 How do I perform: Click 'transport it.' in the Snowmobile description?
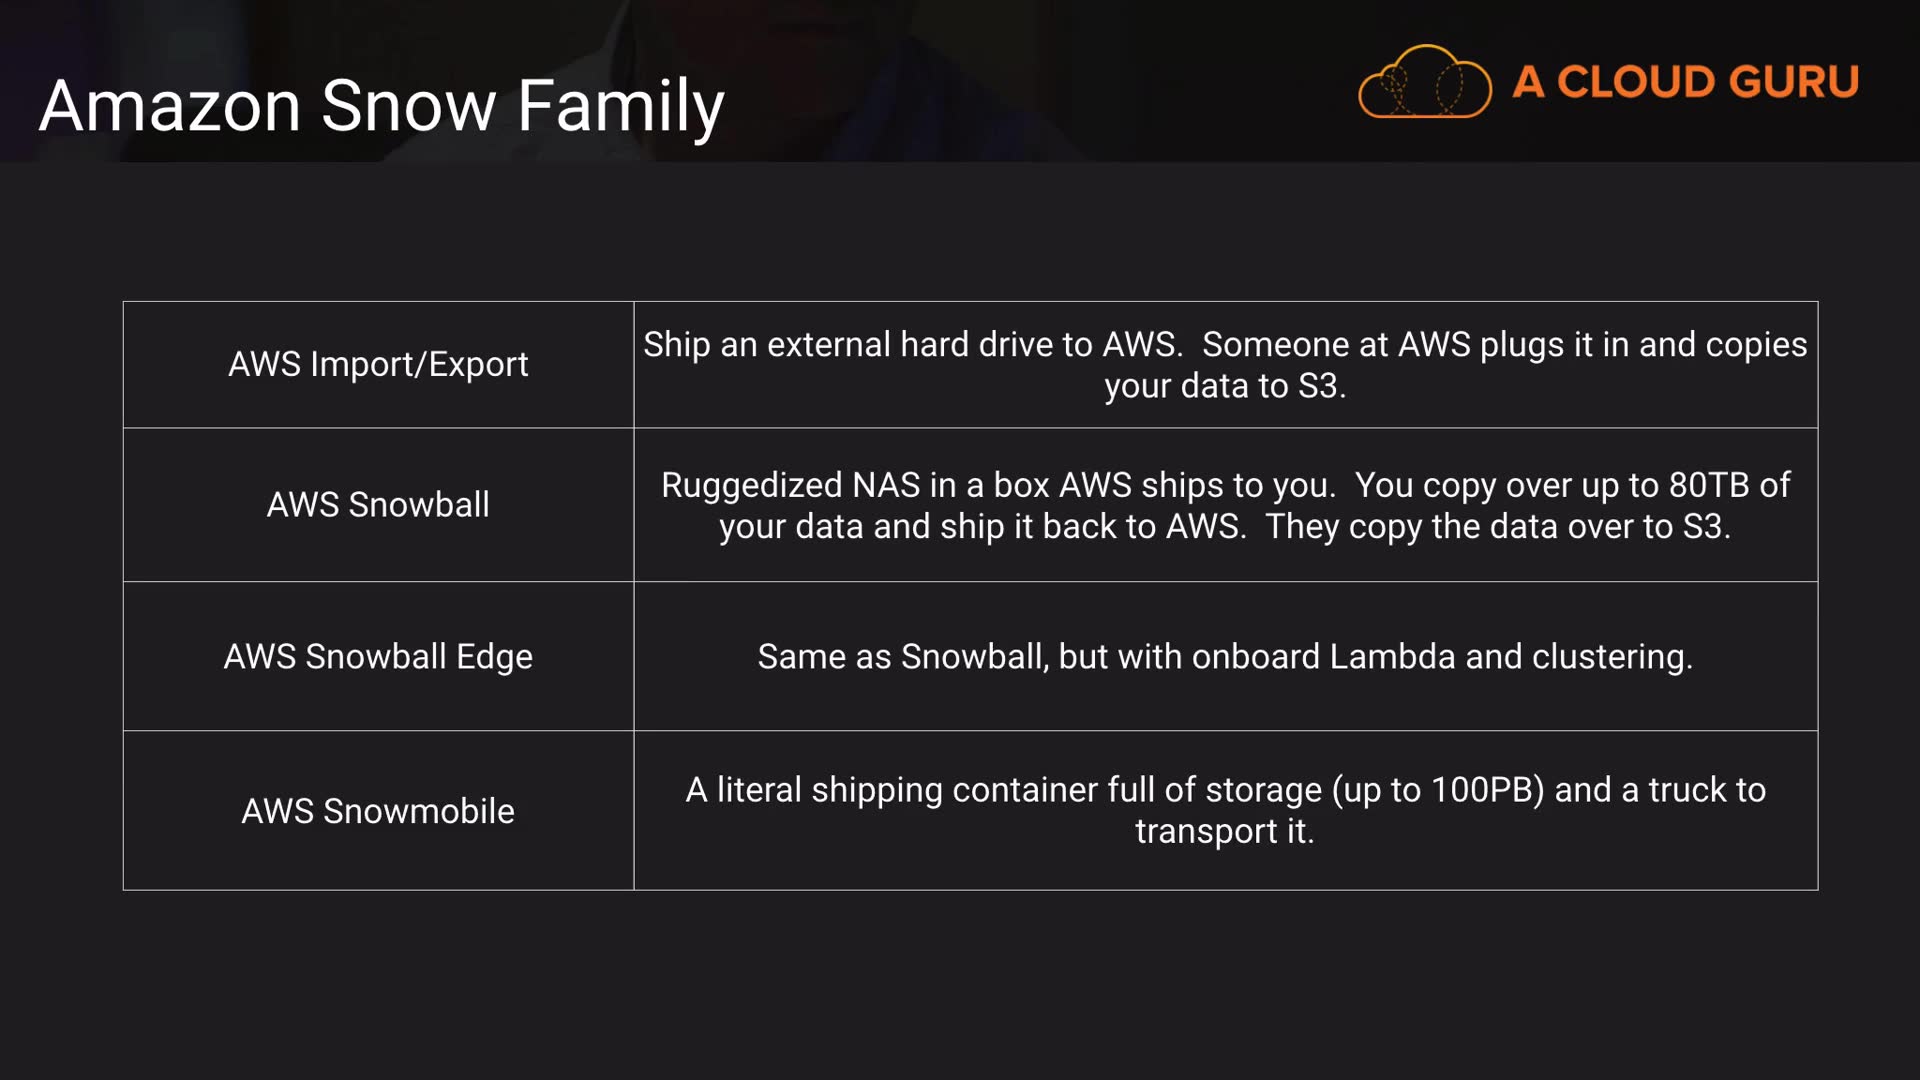point(1225,832)
